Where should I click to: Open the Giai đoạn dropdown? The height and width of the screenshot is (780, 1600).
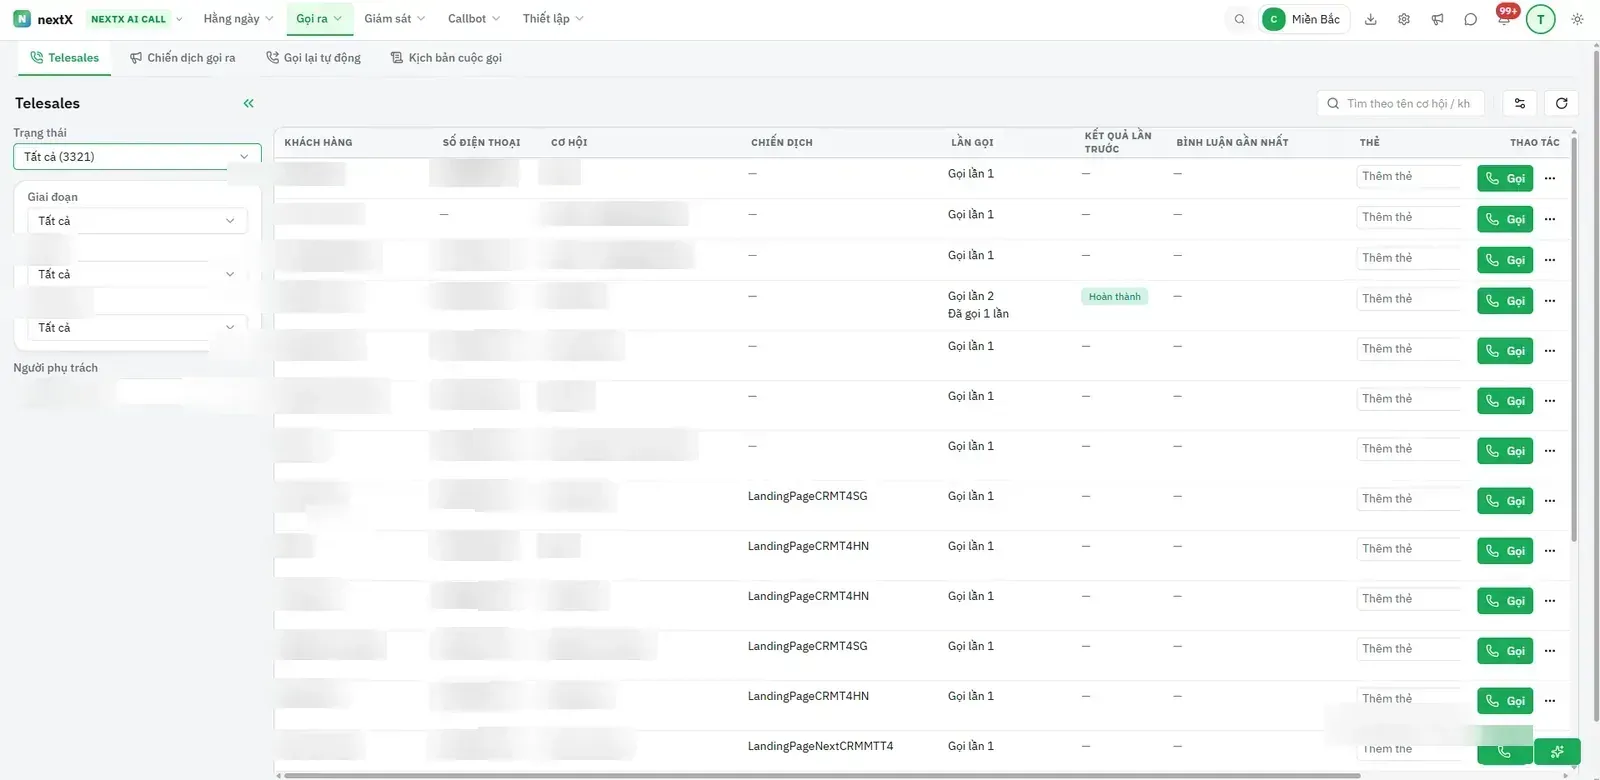(x=137, y=221)
